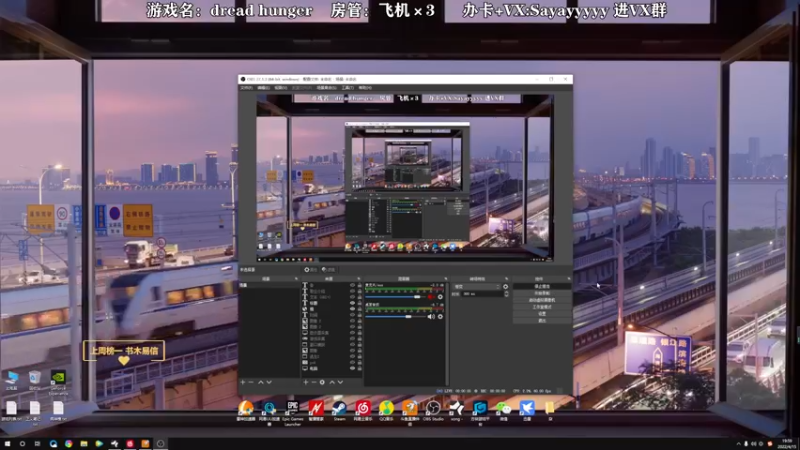Toggle visibility of the 显示器采集 source

[352, 333]
